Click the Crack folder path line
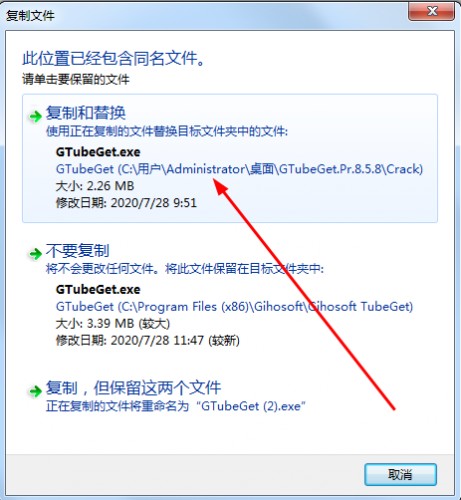 pyautogui.click(x=239, y=169)
